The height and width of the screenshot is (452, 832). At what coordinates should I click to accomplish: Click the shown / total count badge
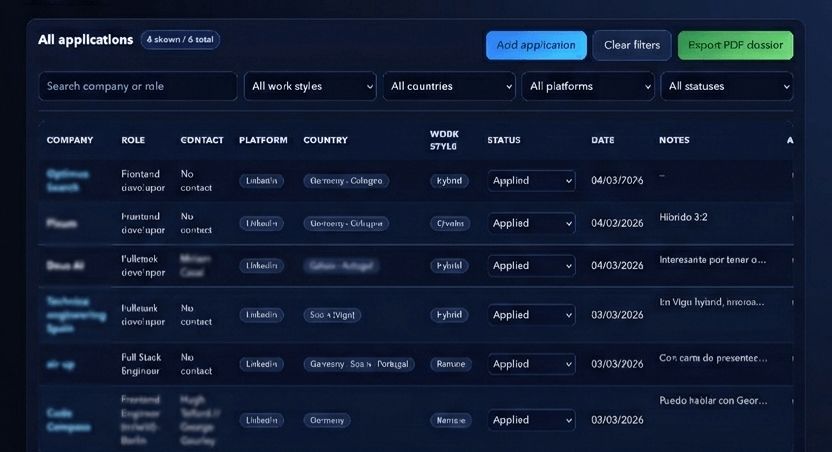(180, 40)
